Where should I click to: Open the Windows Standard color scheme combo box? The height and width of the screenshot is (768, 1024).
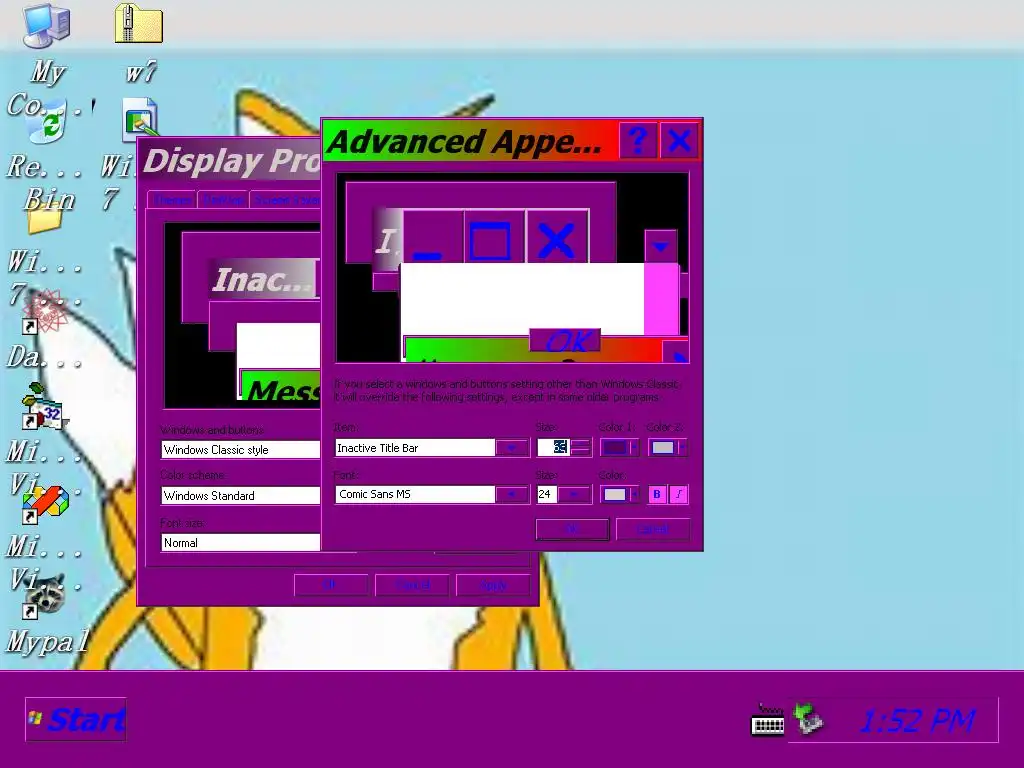tap(240, 496)
